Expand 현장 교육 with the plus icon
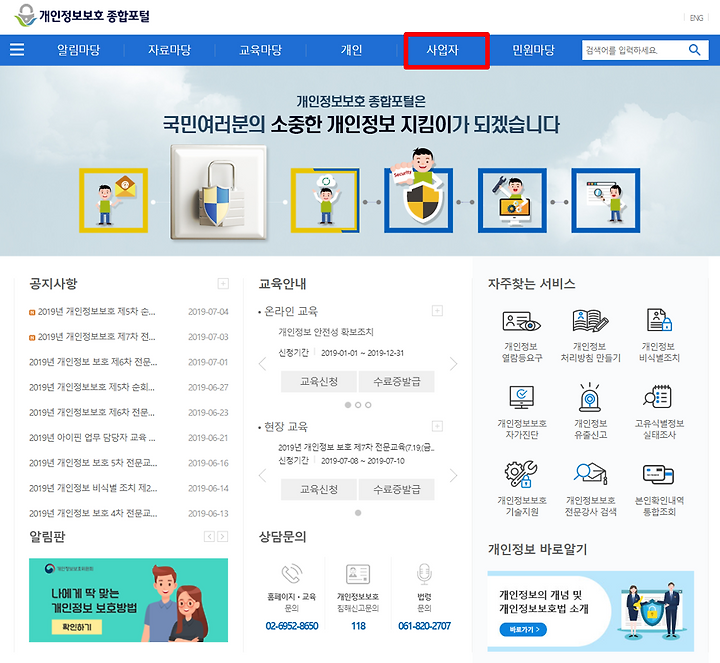 coord(438,427)
